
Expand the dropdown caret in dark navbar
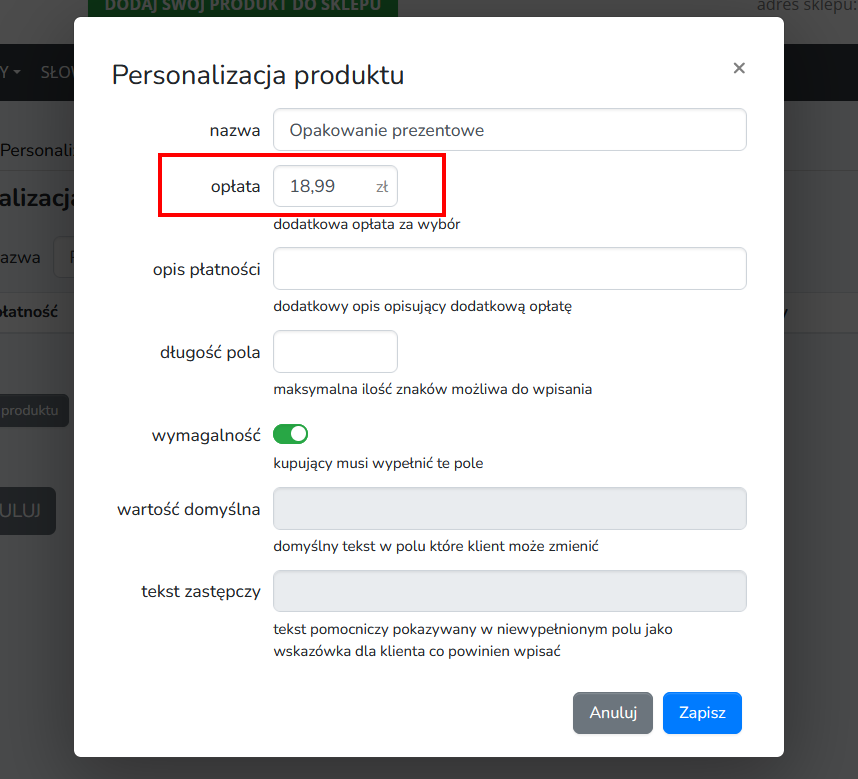pos(16,72)
